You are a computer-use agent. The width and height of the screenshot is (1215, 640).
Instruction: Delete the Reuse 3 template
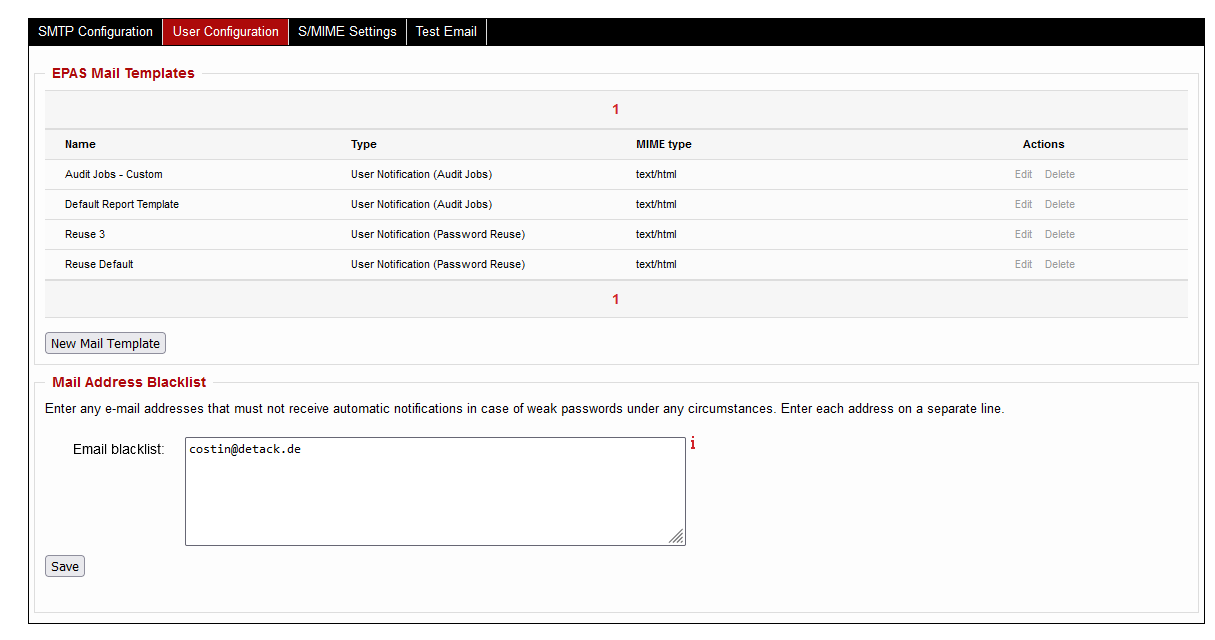click(x=1059, y=234)
